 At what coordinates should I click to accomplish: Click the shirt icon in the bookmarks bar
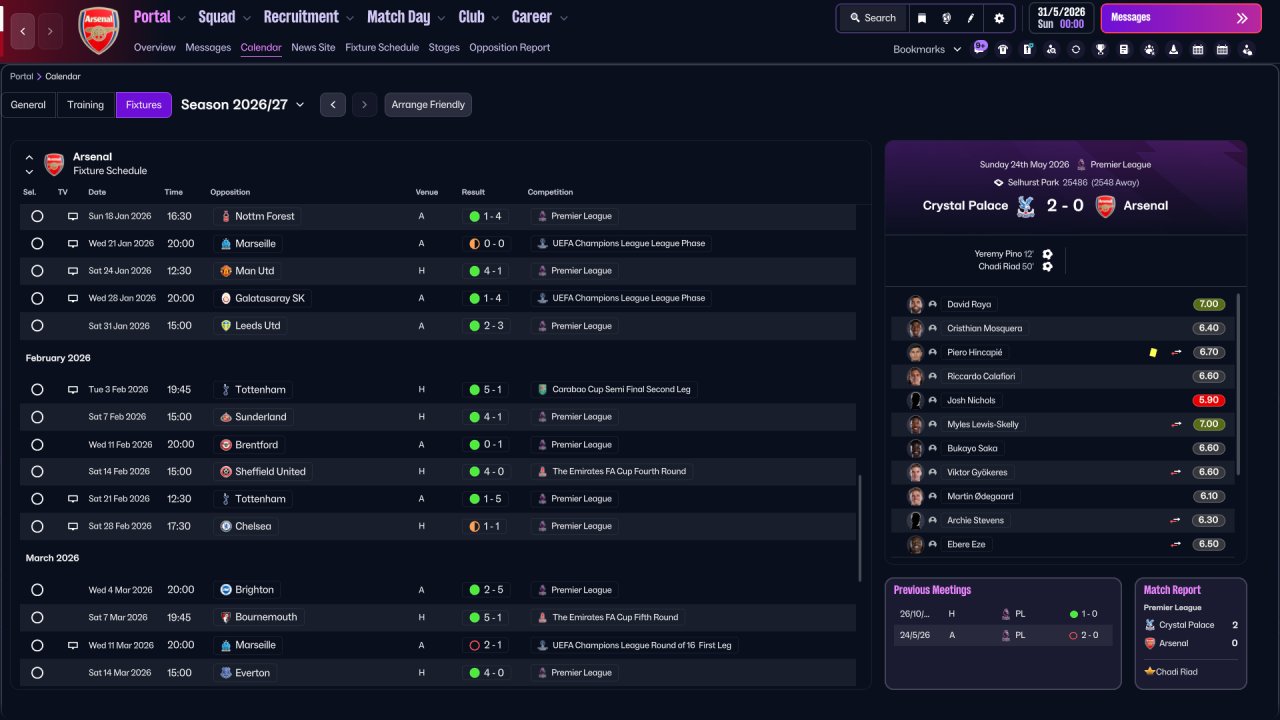pyautogui.click(x=1003, y=49)
